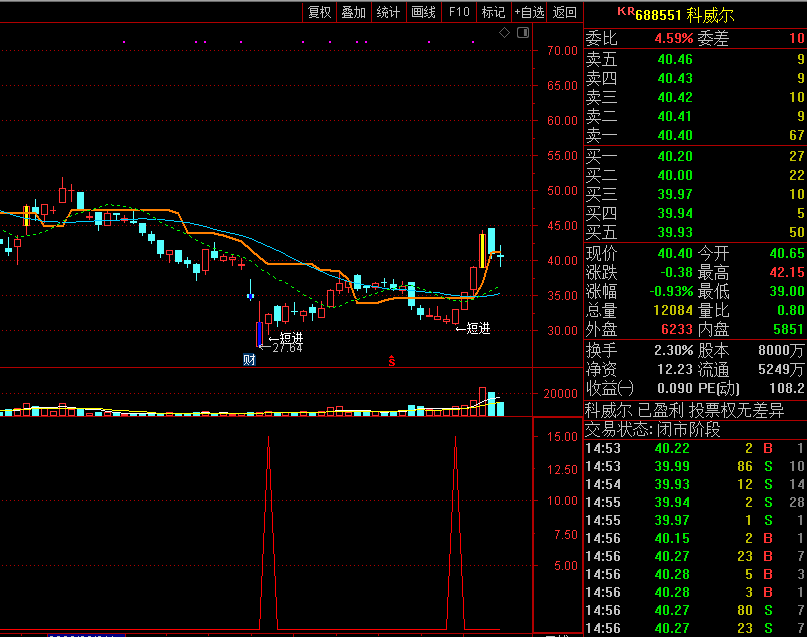The image size is (807, 637).
Task: Click the KR badge beside stock code
Action: (x=625, y=11)
